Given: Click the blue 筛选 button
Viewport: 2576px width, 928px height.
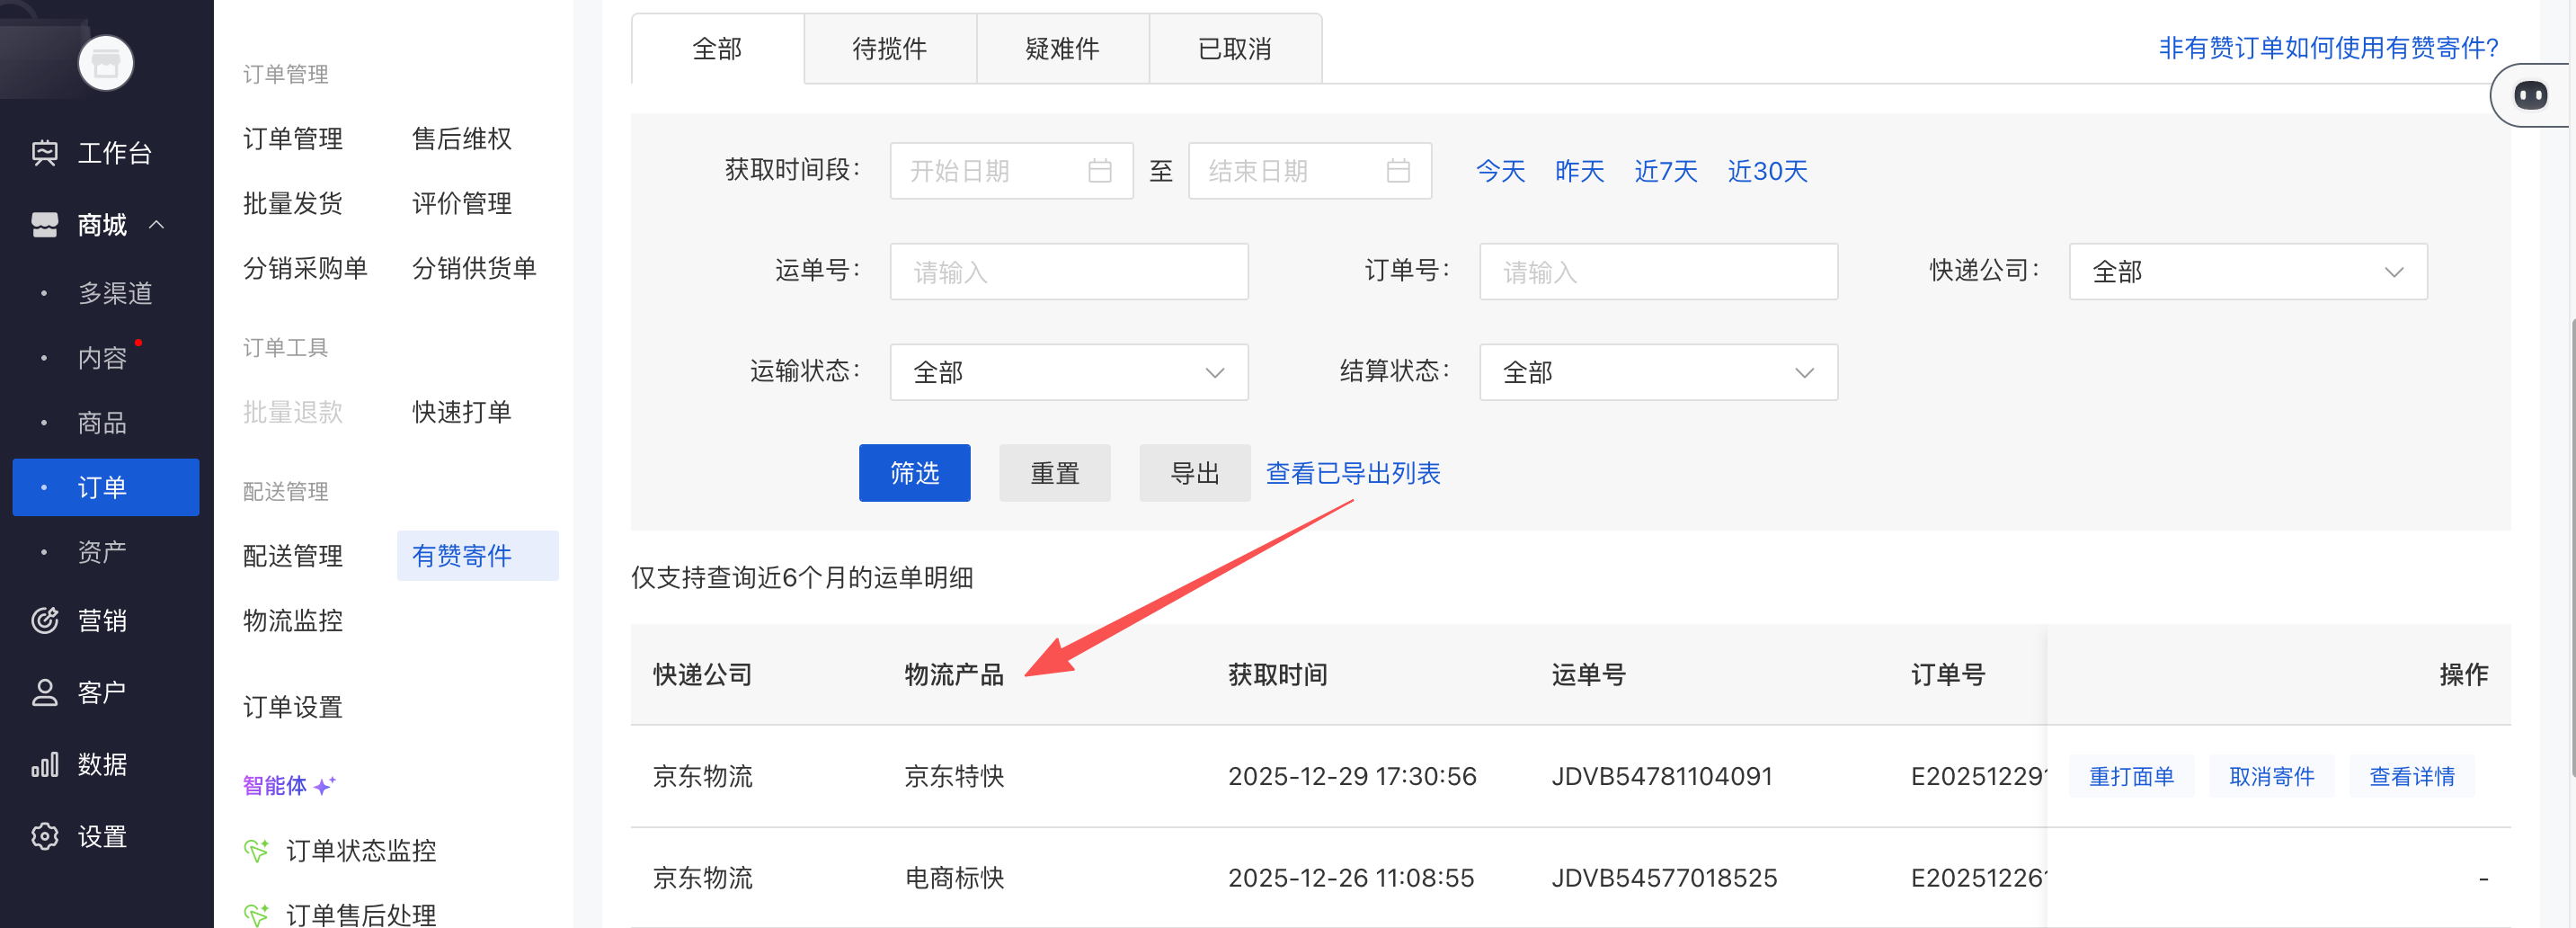Looking at the screenshot, I should tap(914, 473).
